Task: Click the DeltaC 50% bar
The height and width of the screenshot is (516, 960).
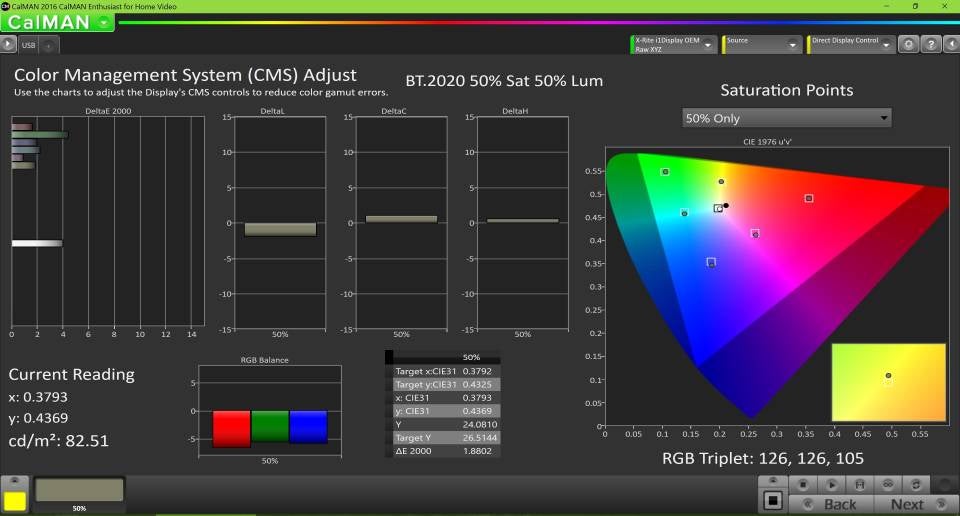Action: (x=402, y=219)
